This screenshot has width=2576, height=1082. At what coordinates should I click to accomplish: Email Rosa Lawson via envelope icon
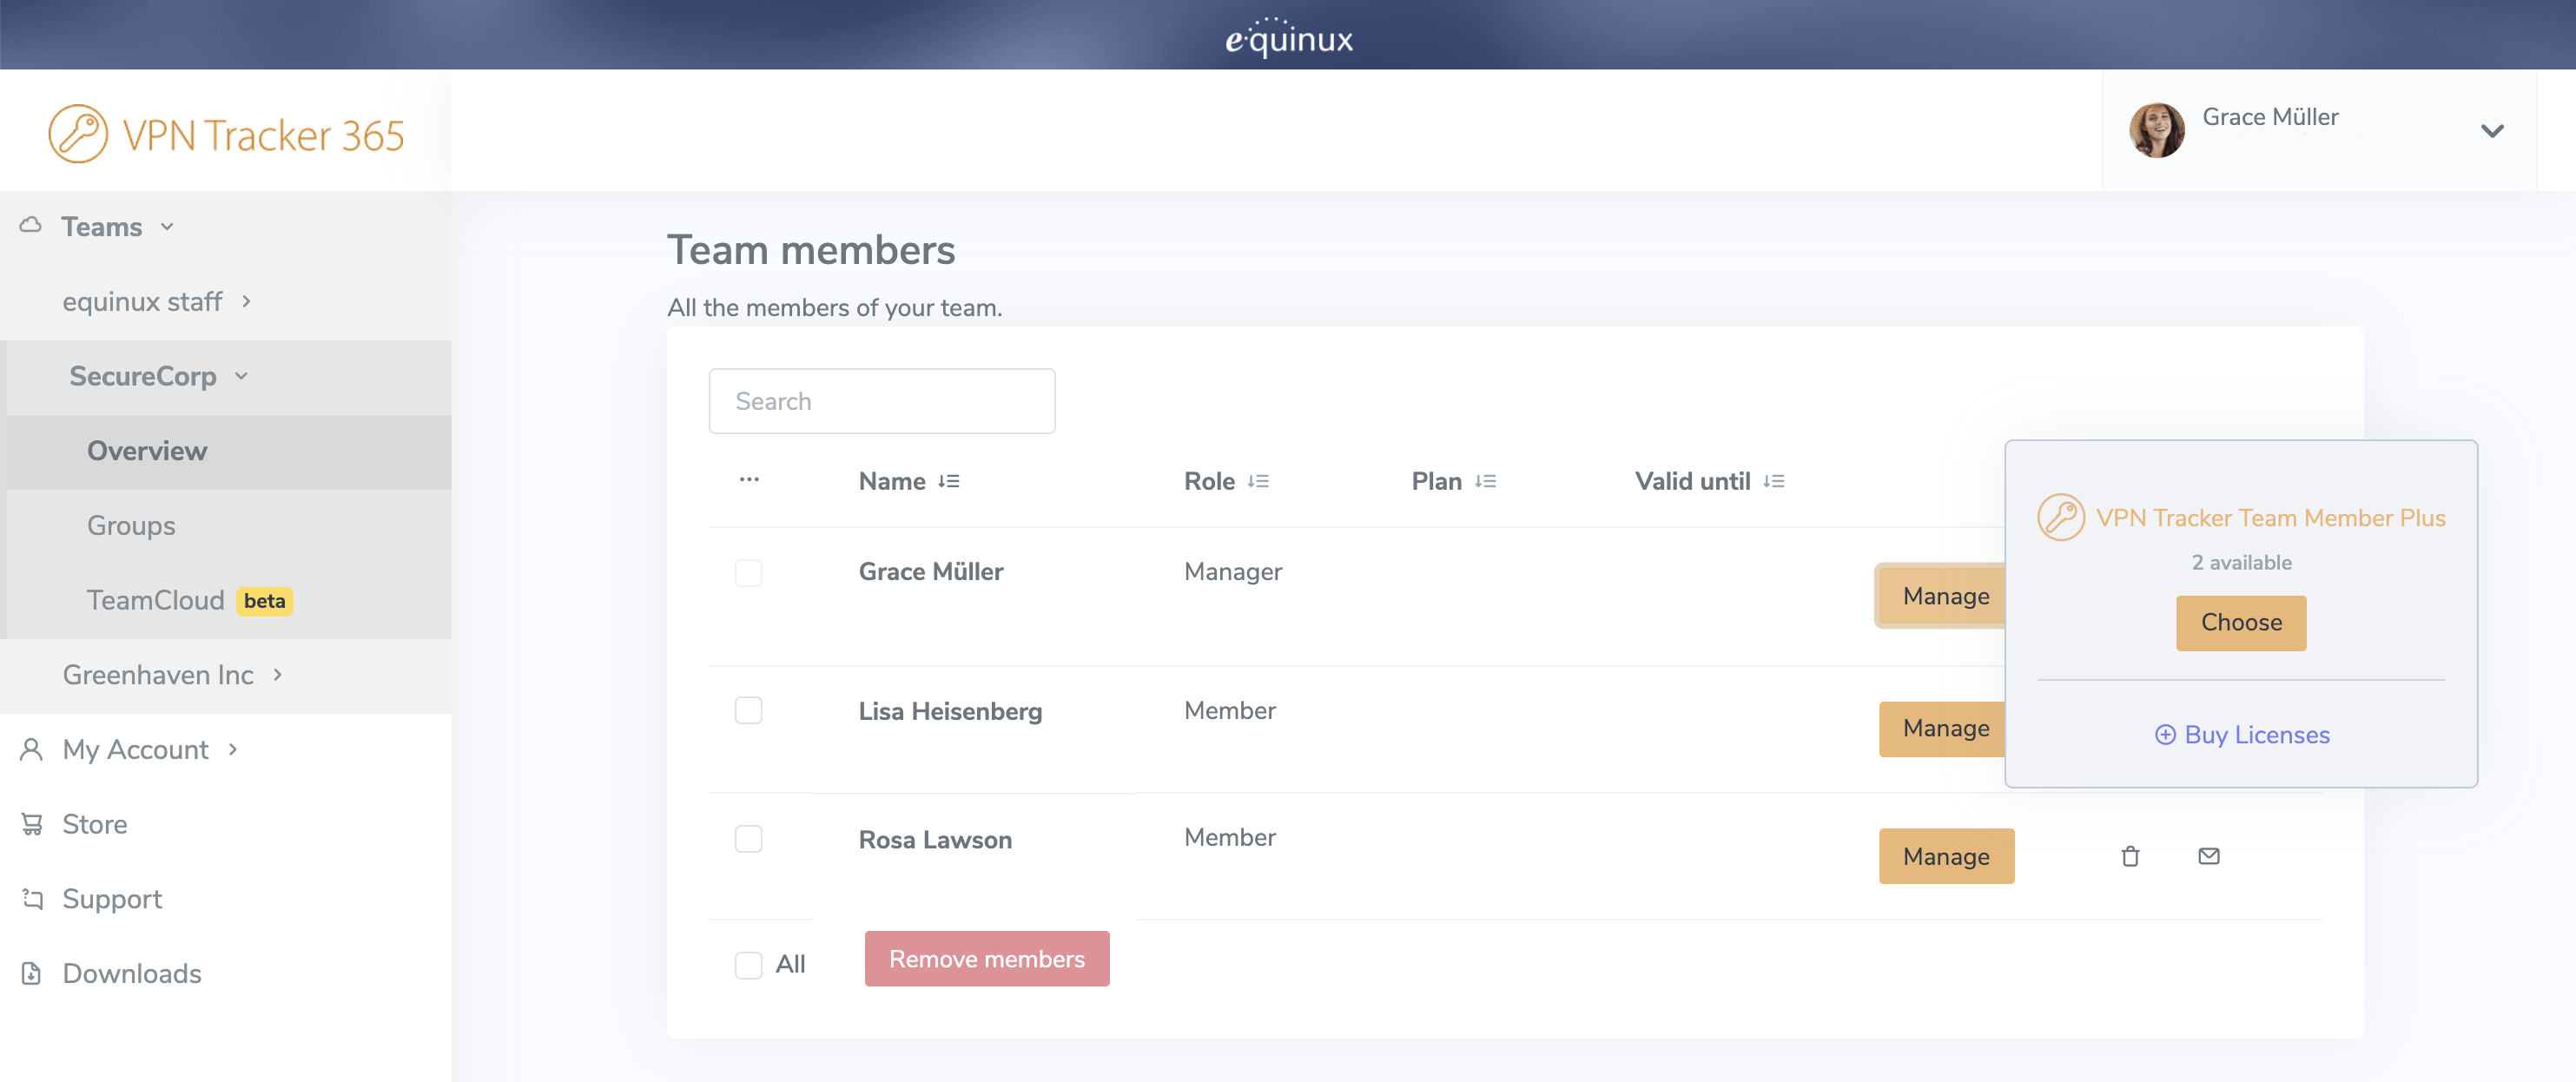(x=2209, y=856)
